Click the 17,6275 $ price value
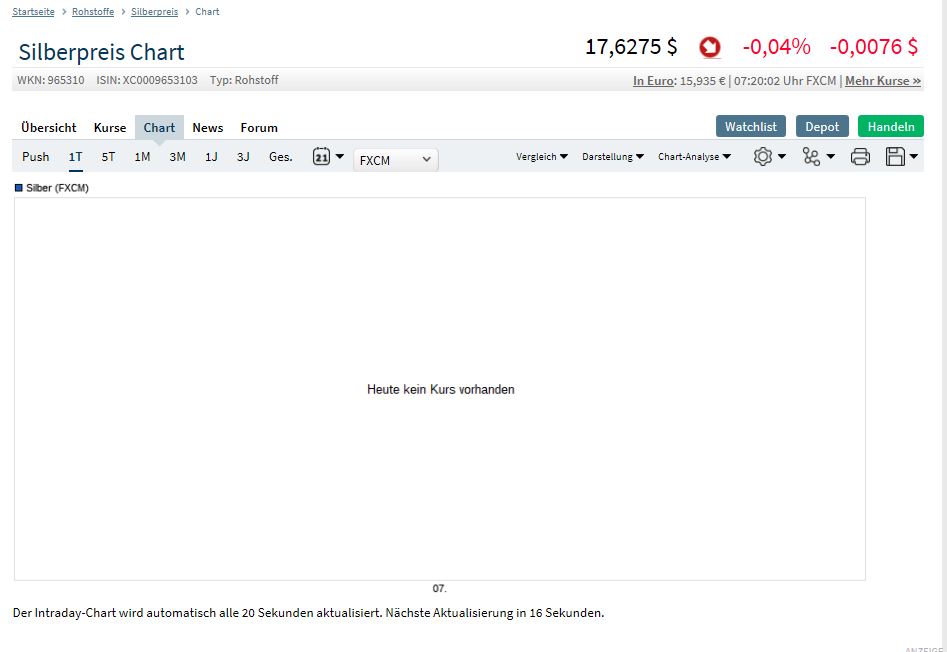Screen dimensions: 947x652 click(631, 46)
